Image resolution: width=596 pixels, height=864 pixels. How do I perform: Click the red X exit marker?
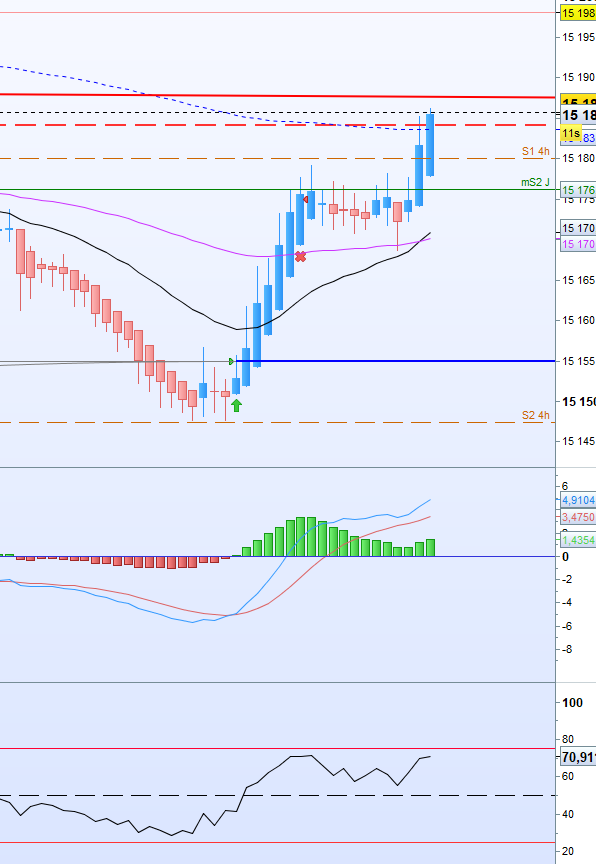(x=300, y=257)
